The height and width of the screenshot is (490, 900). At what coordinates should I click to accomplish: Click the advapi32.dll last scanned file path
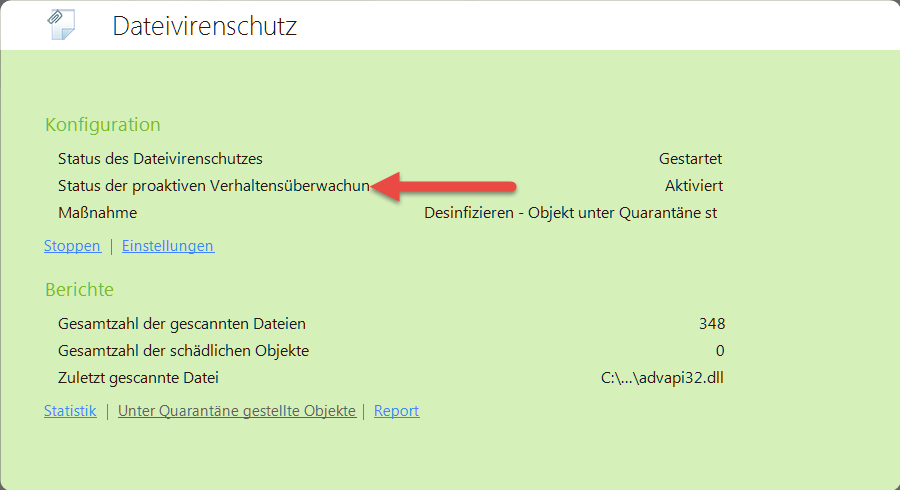(662, 378)
